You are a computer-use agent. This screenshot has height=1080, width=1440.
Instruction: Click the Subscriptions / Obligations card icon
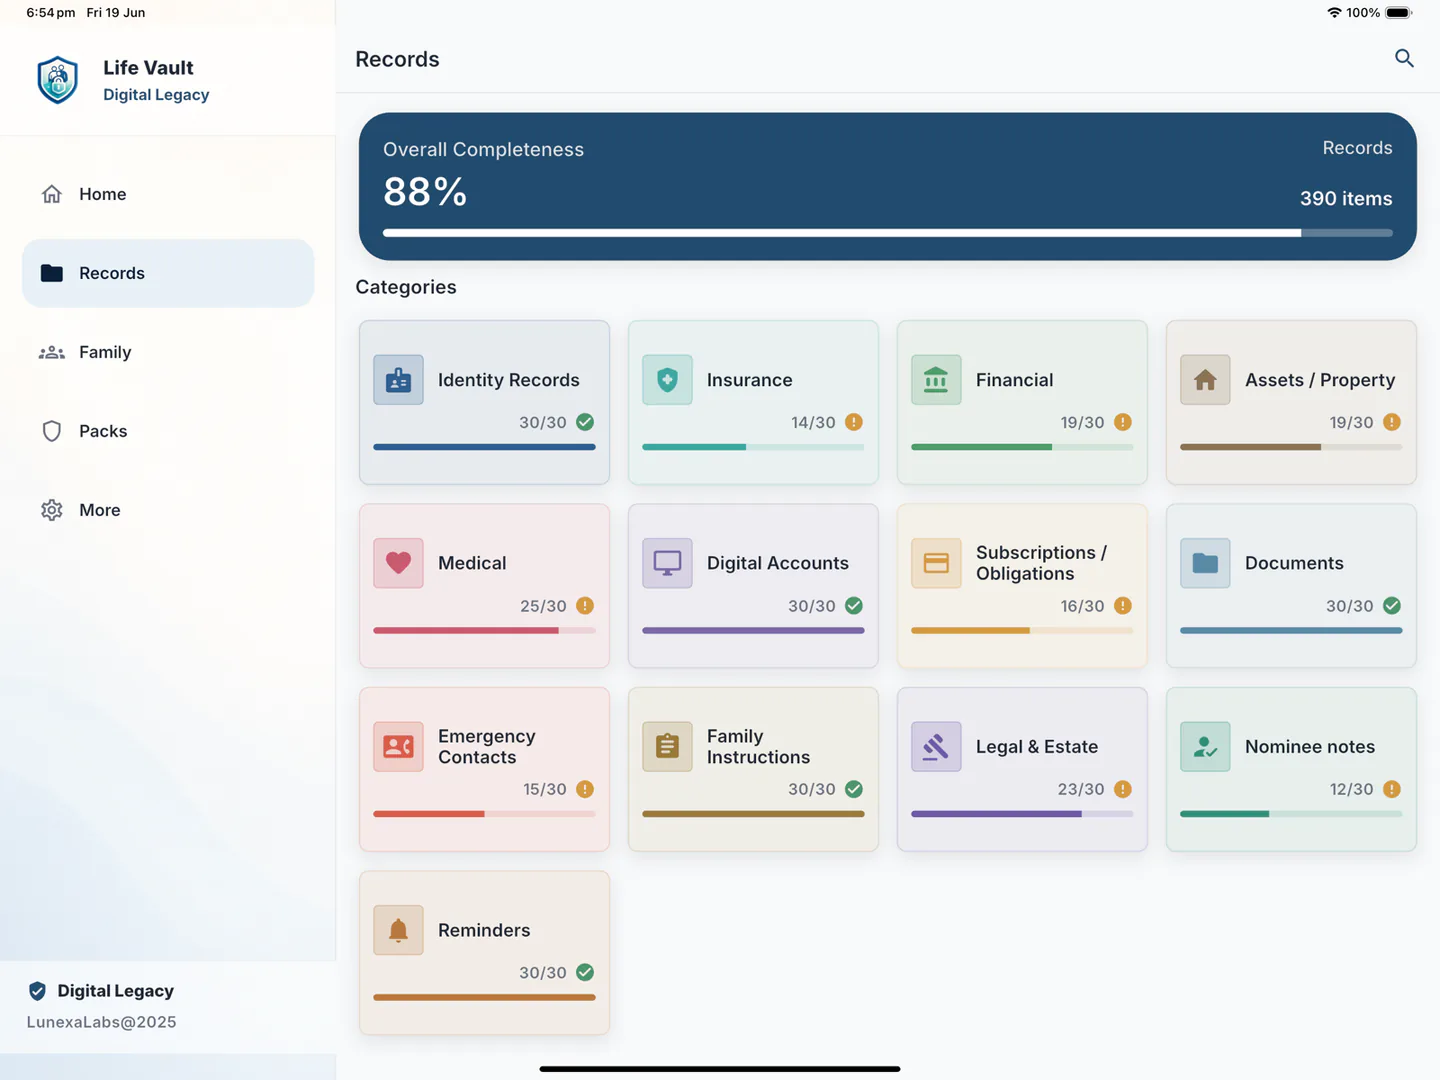pos(936,563)
